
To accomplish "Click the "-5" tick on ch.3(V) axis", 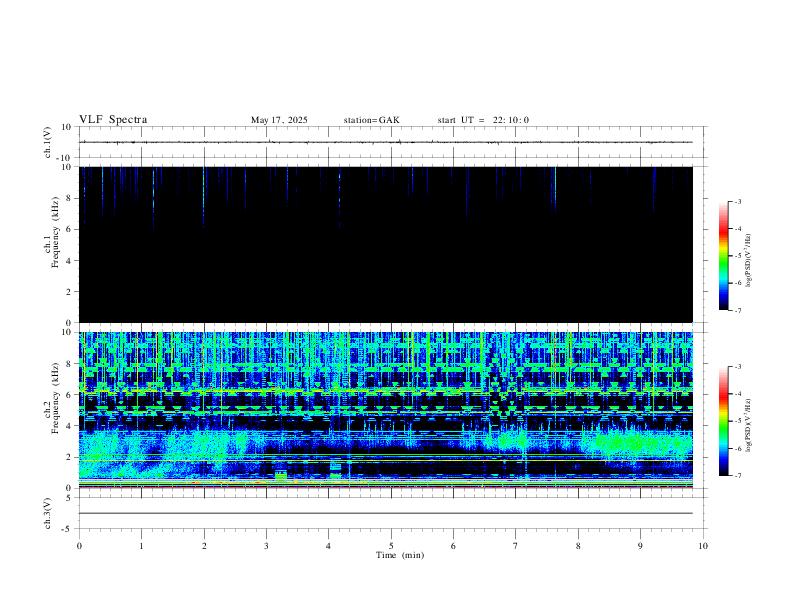I will (68, 529).
